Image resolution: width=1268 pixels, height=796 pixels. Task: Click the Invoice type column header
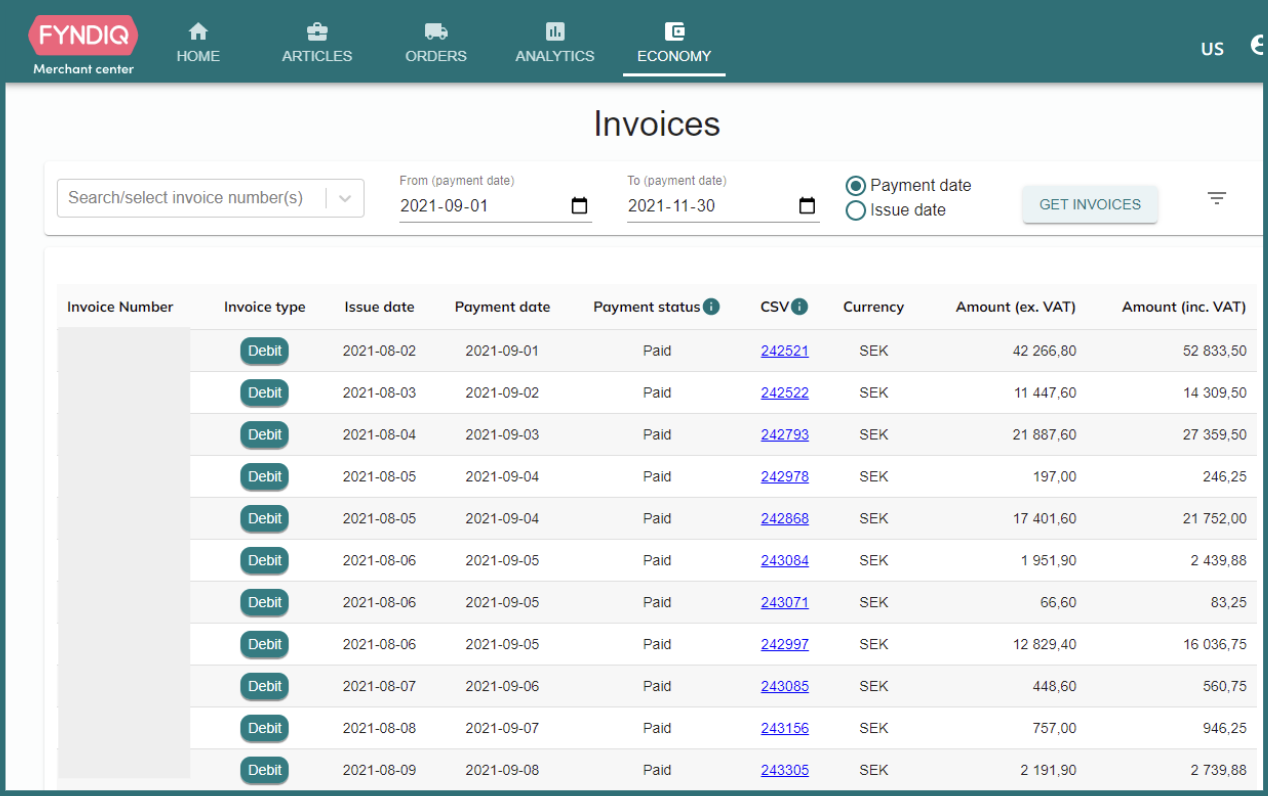[265, 307]
